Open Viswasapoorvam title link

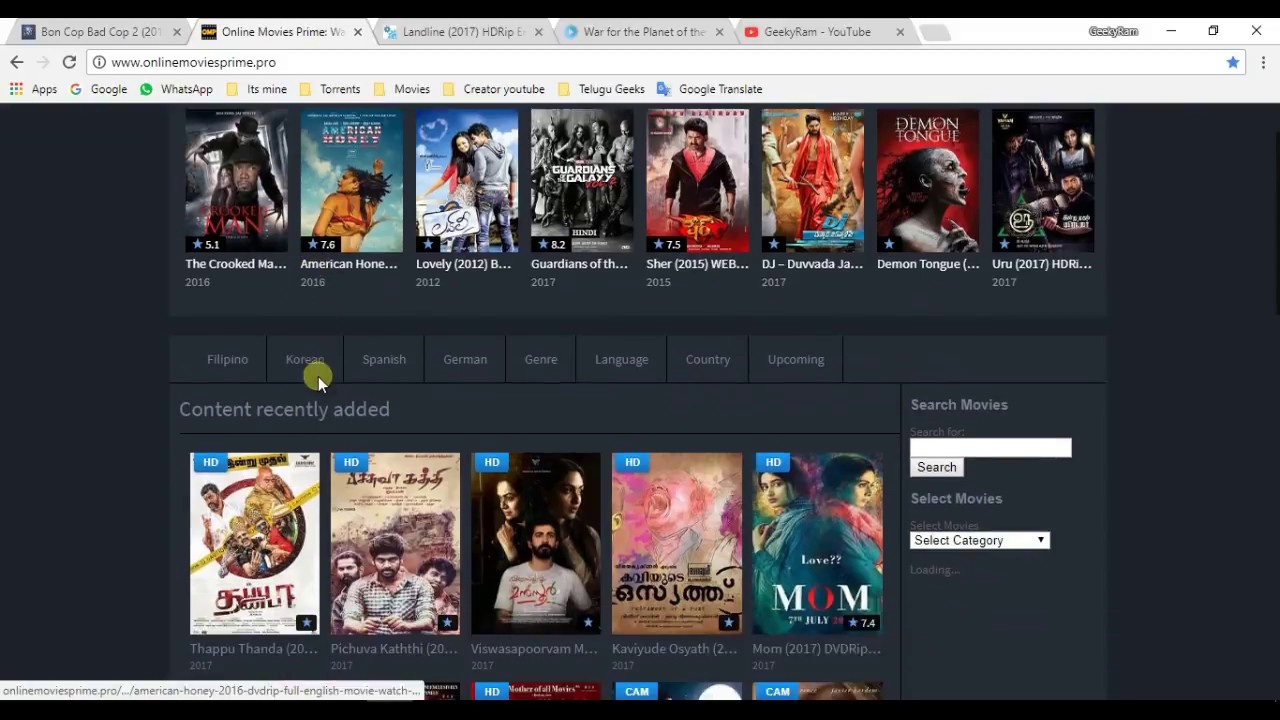click(x=534, y=648)
